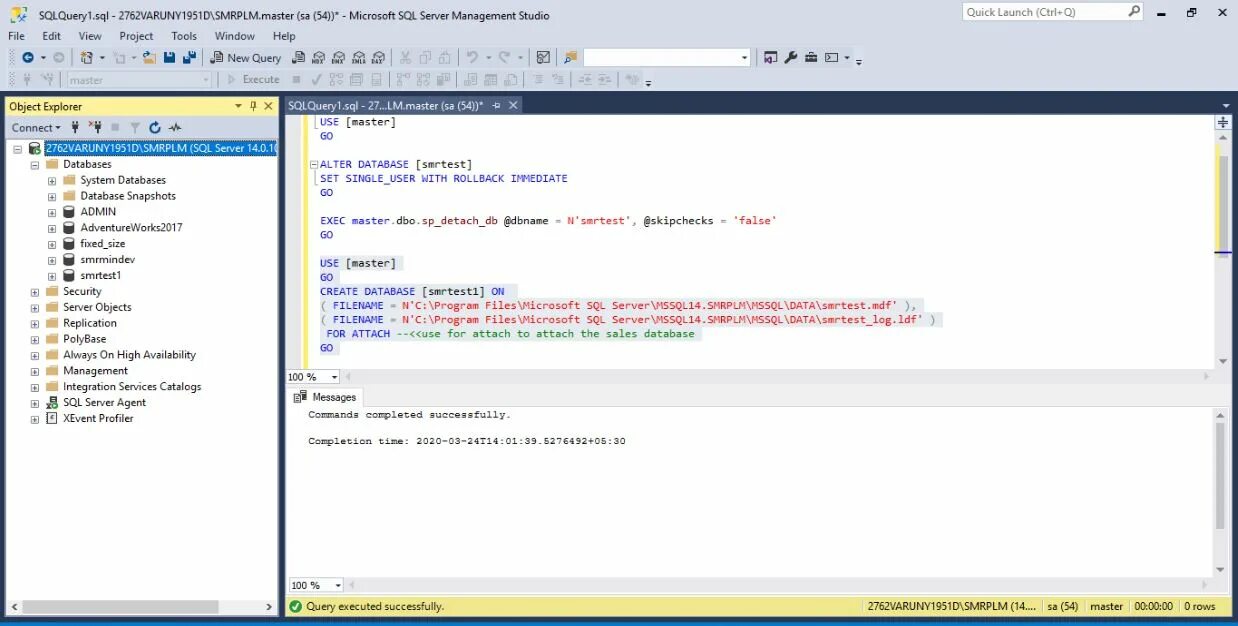Select the smrmindev database in tree
The image size is (1238, 626).
pos(107,259)
